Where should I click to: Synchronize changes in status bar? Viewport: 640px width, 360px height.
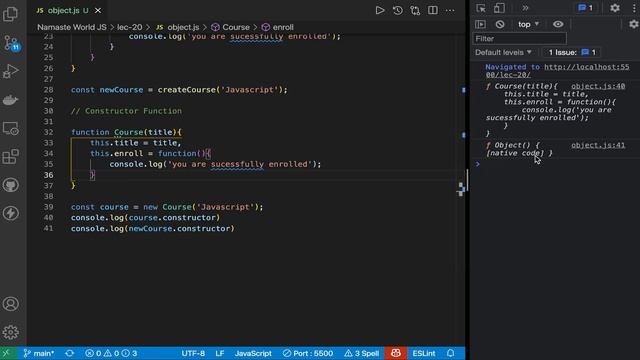(x=69, y=353)
